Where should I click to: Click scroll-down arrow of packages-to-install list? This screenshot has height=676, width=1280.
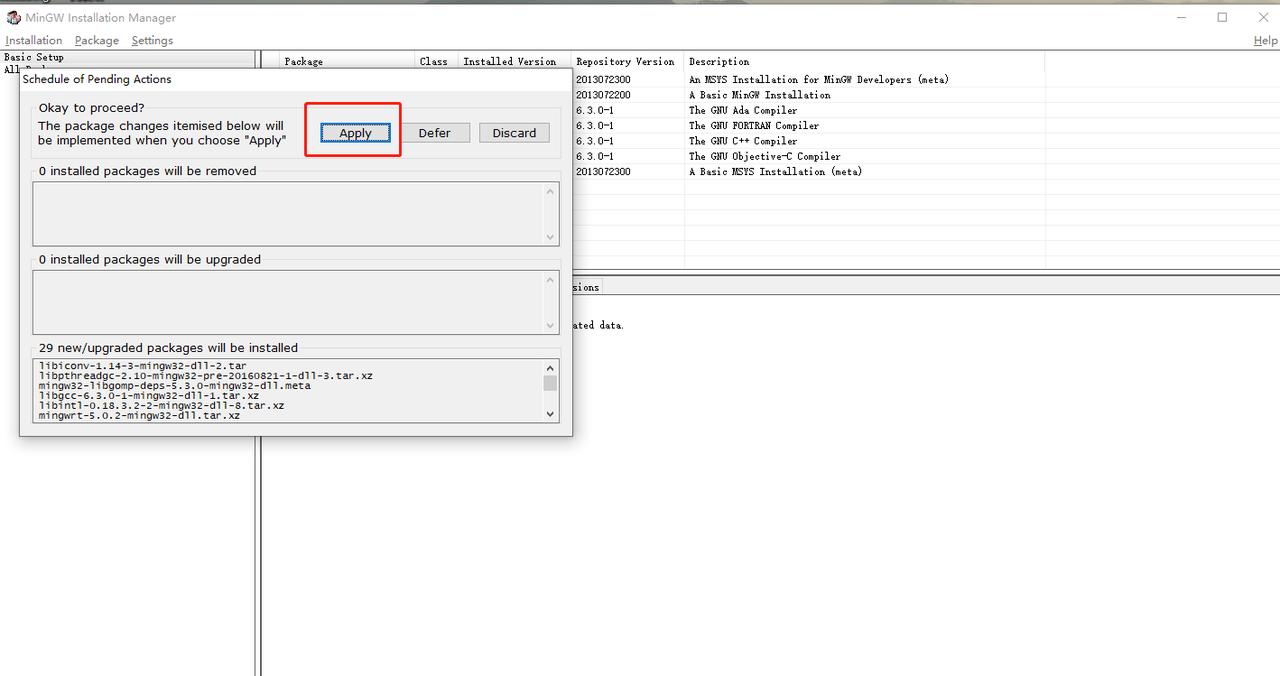pyautogui.click(x=550, y=414)
